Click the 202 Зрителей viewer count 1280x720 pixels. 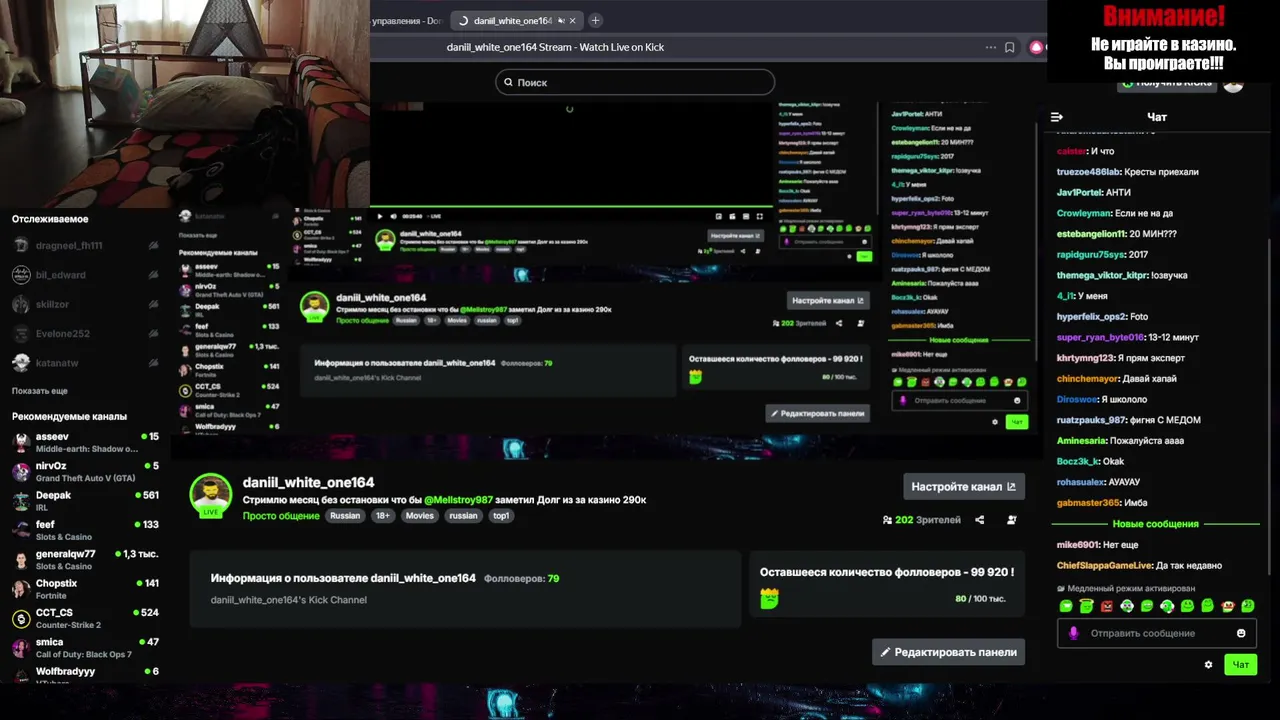click(922, 520)
